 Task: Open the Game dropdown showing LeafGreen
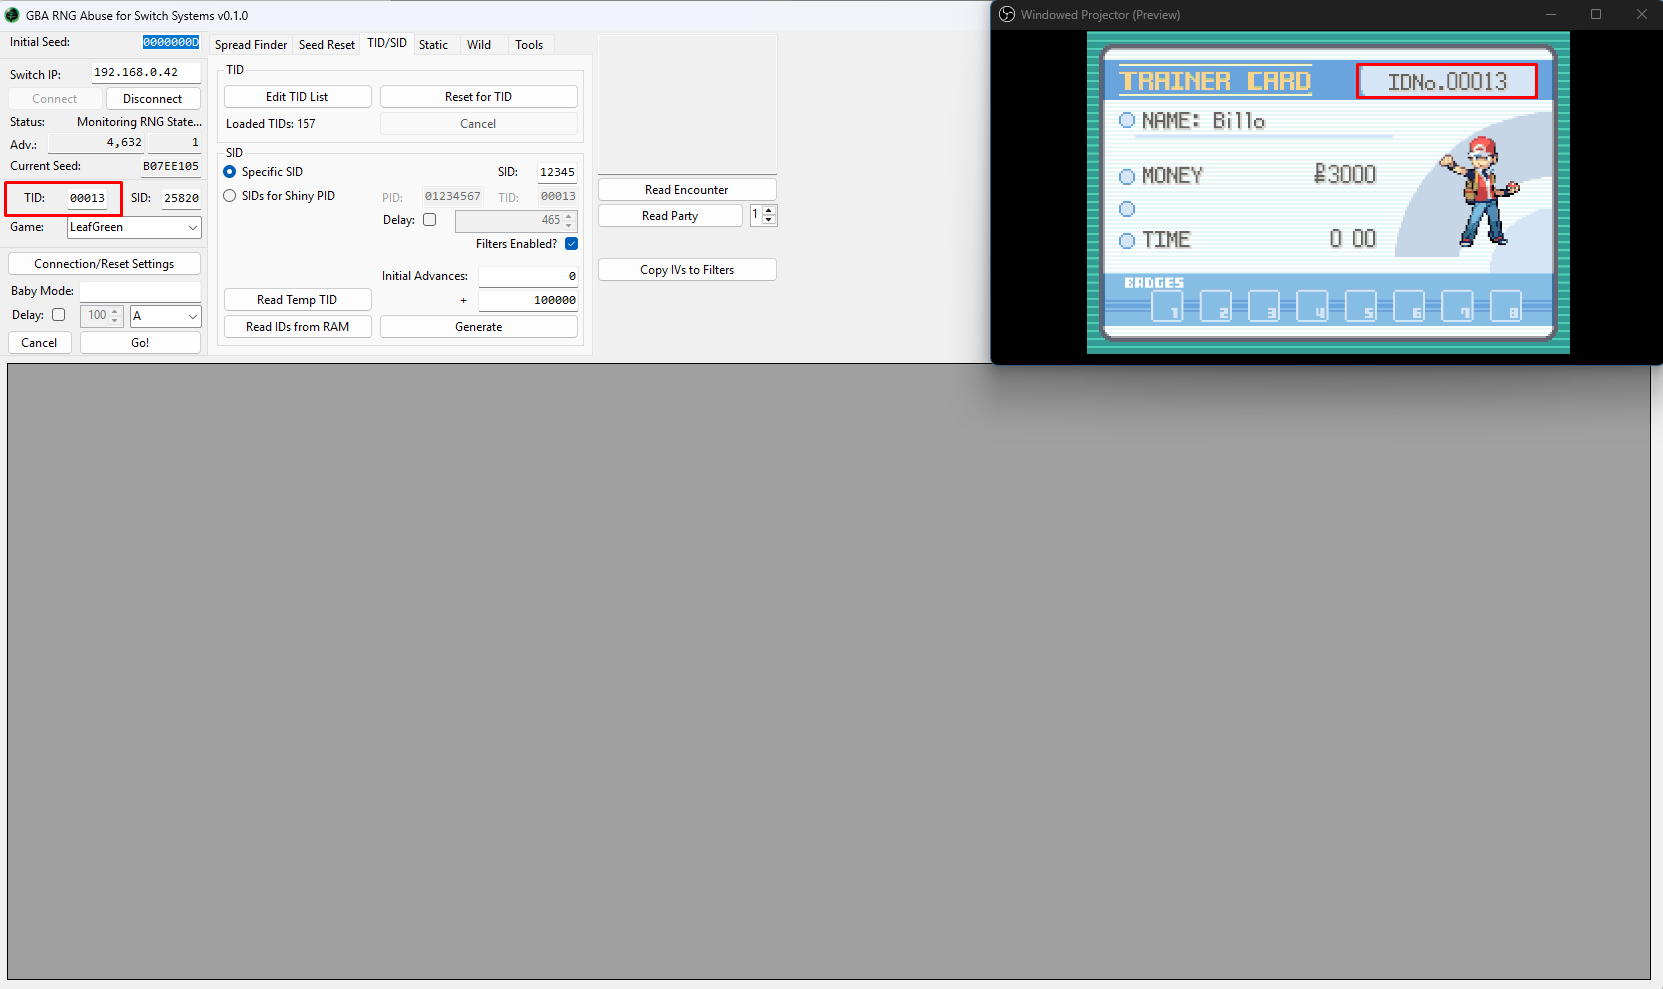134,227
